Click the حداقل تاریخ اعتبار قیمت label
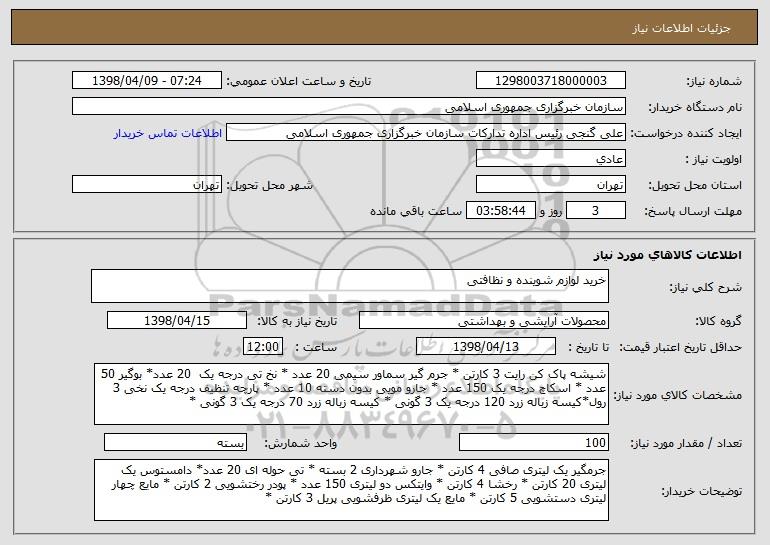 (680, 347)
